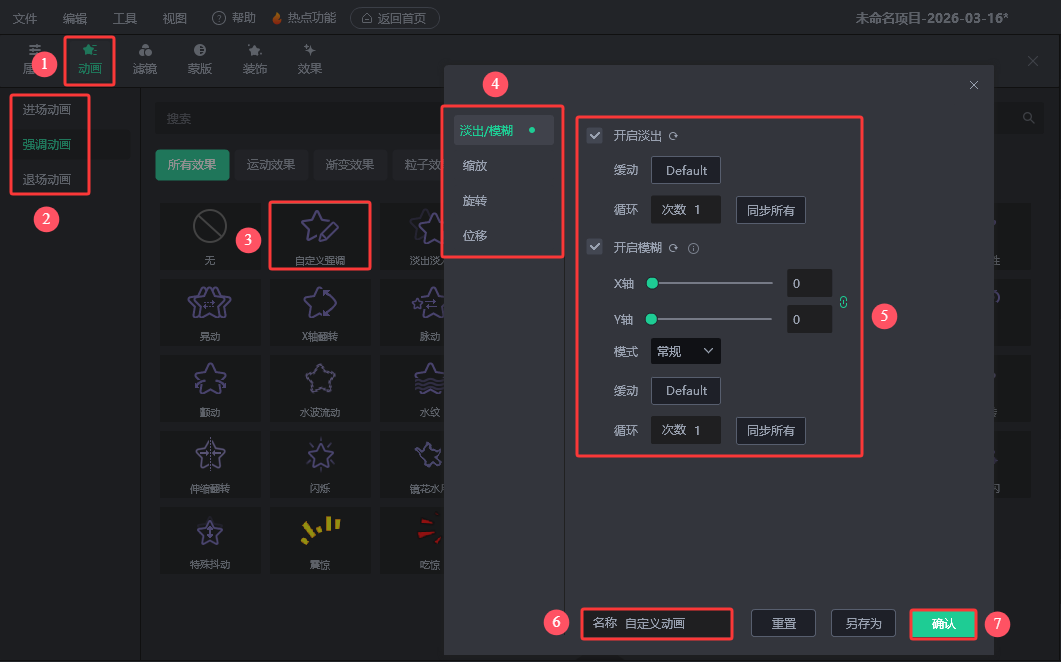Click the 确认 confirm button
The image size is (1061, 662).
[943, 623]
